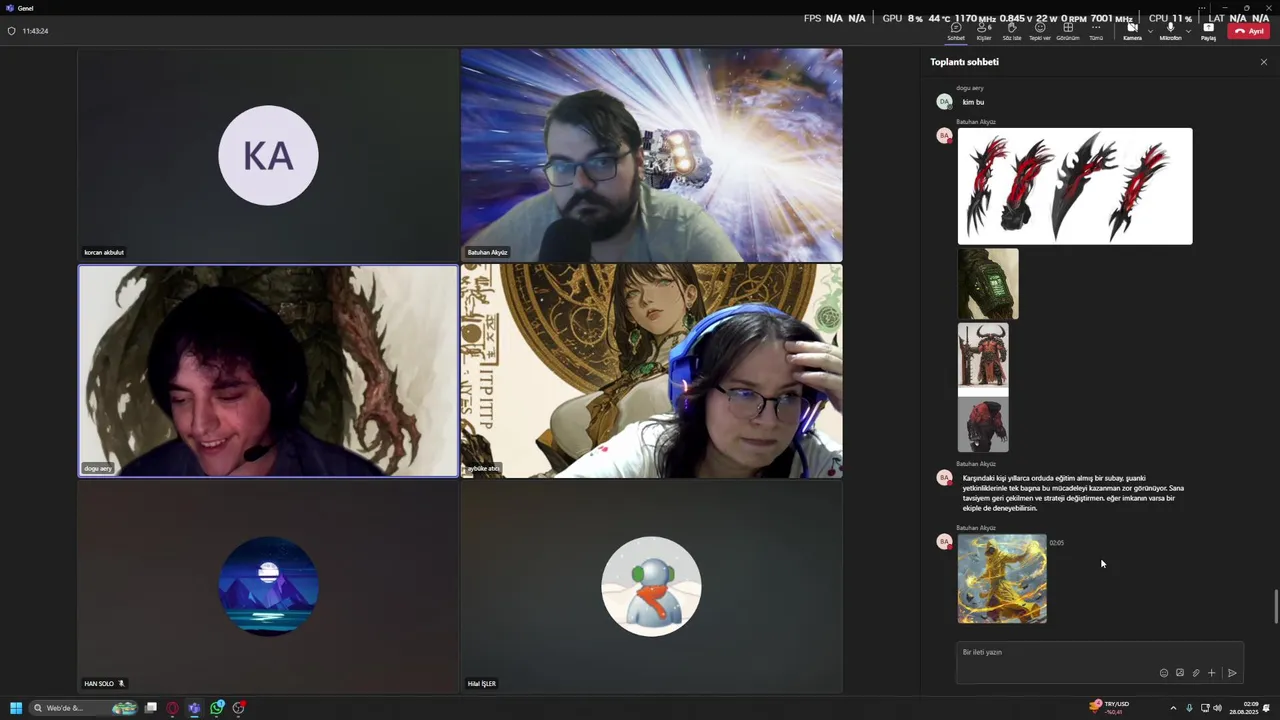Viewport: 1280px width, 720px height.
Task: Raise hand with Söz iste
Action: [x=1012, y=32]
